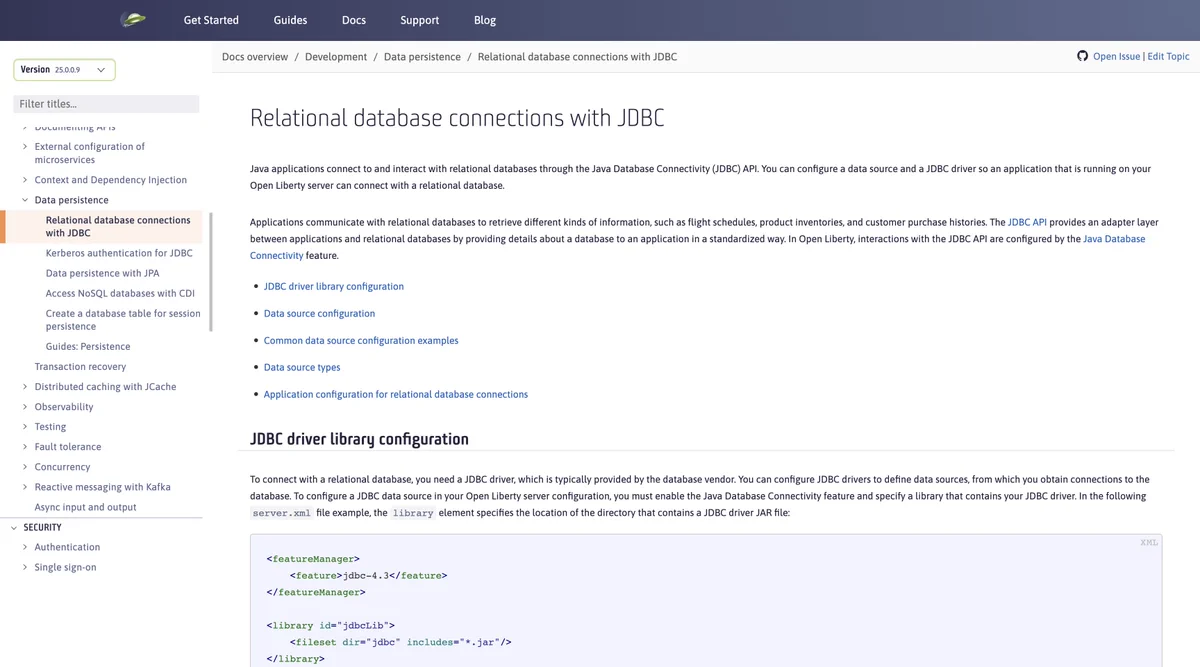Click the XML label on code block
Image resolution: width=1200 pixels, height=667 pixels.
(x=1149, y=543)
